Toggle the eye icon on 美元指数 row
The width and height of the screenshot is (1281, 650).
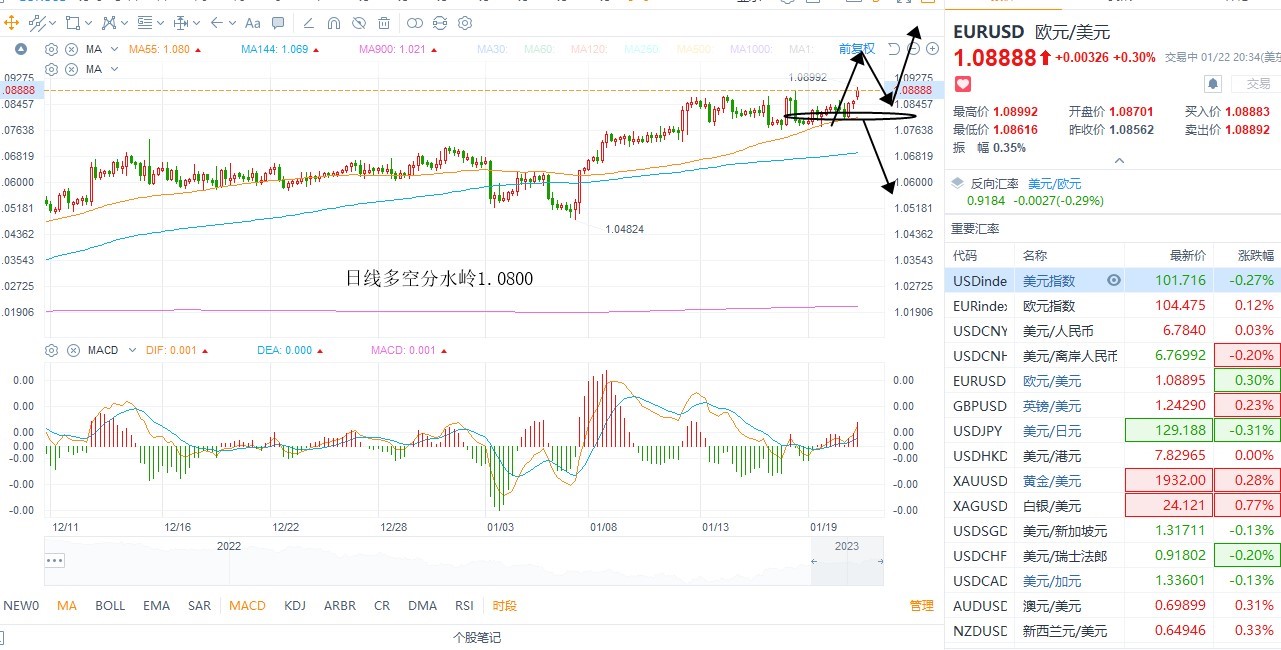click(x=1114, y=281)
